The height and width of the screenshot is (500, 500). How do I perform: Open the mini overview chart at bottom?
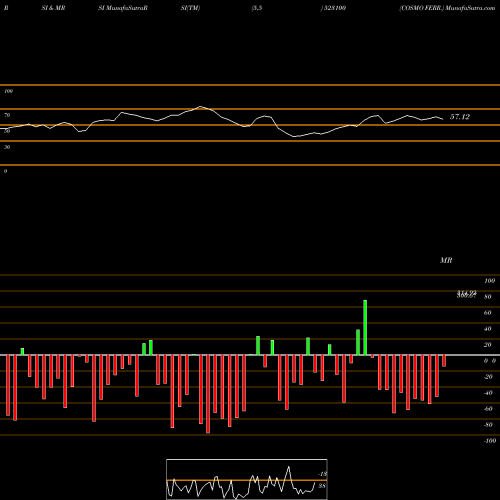click(247, 479)
